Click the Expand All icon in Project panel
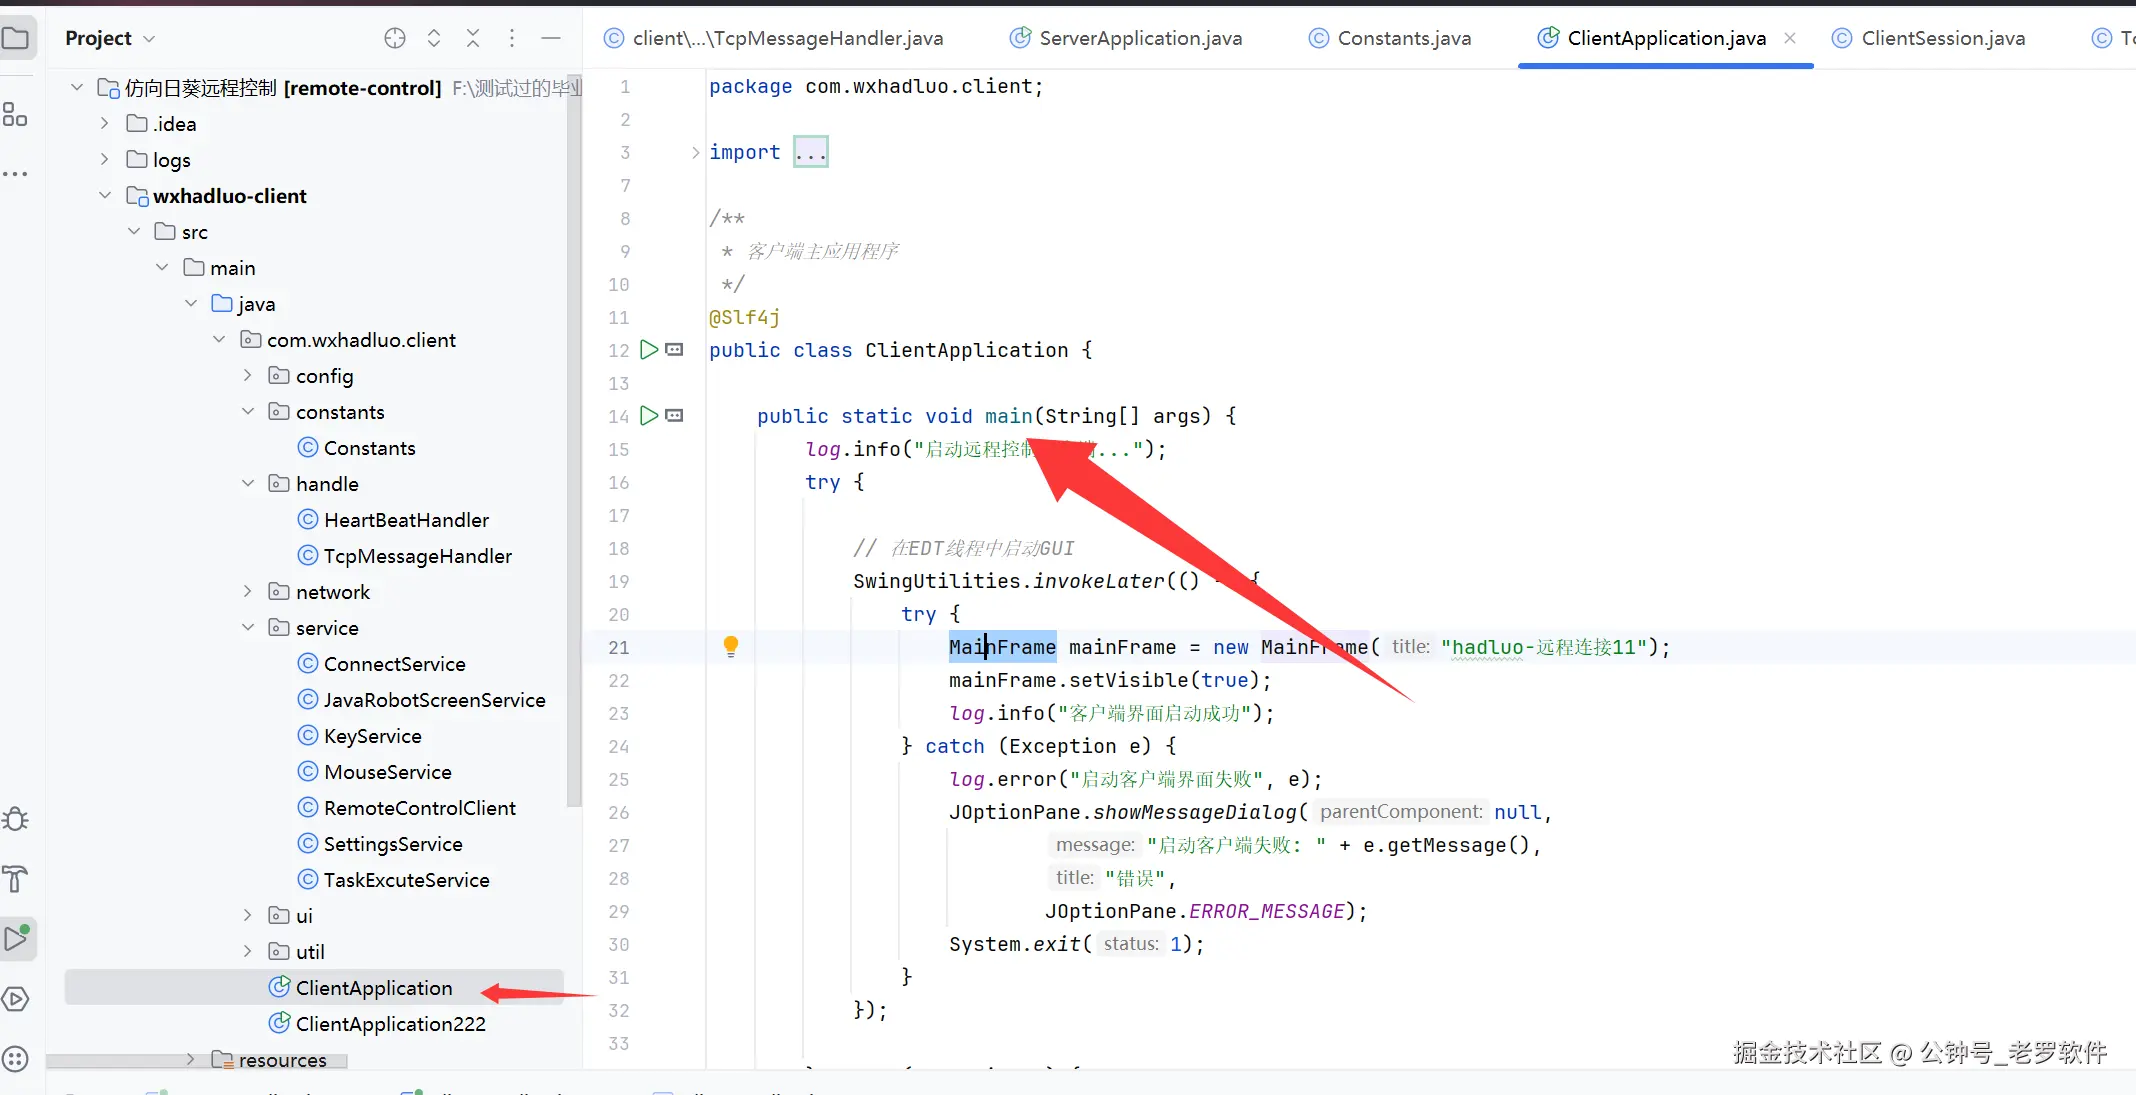Image resolution: width=2136 pixels, height=1095 pixels. 434,38
